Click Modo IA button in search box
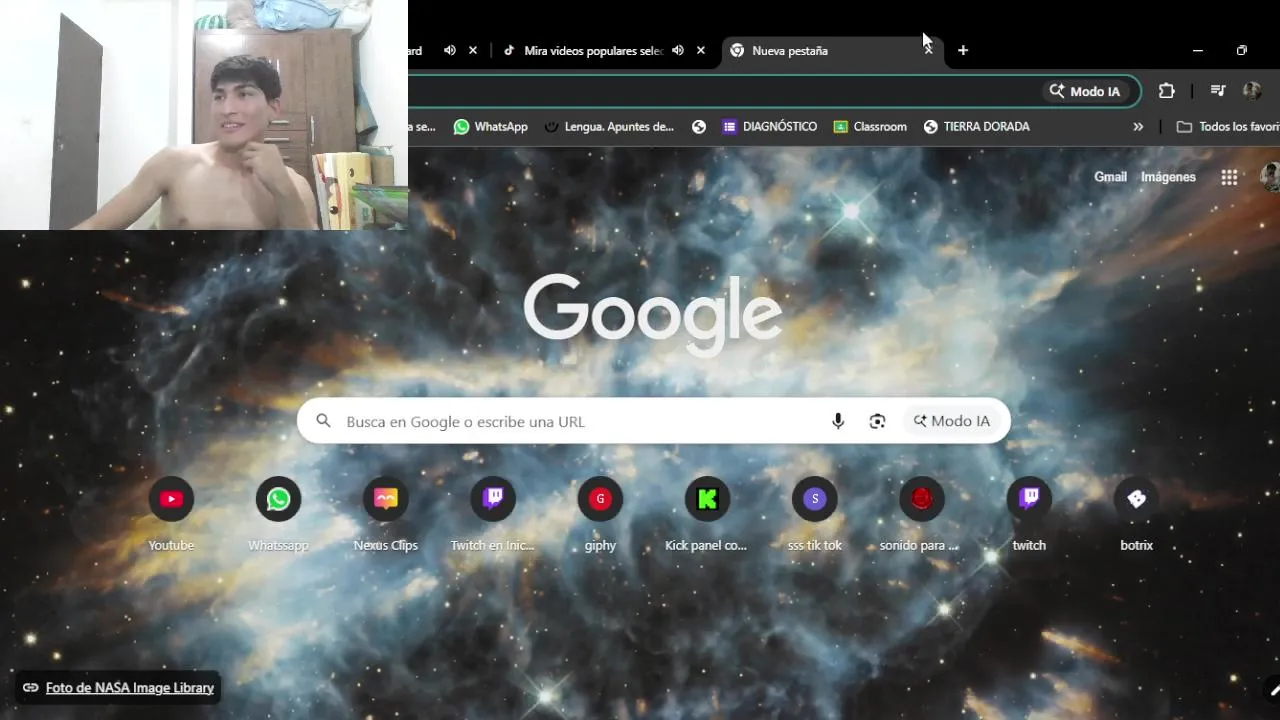 pyautogui.click(x=952, y=421)
